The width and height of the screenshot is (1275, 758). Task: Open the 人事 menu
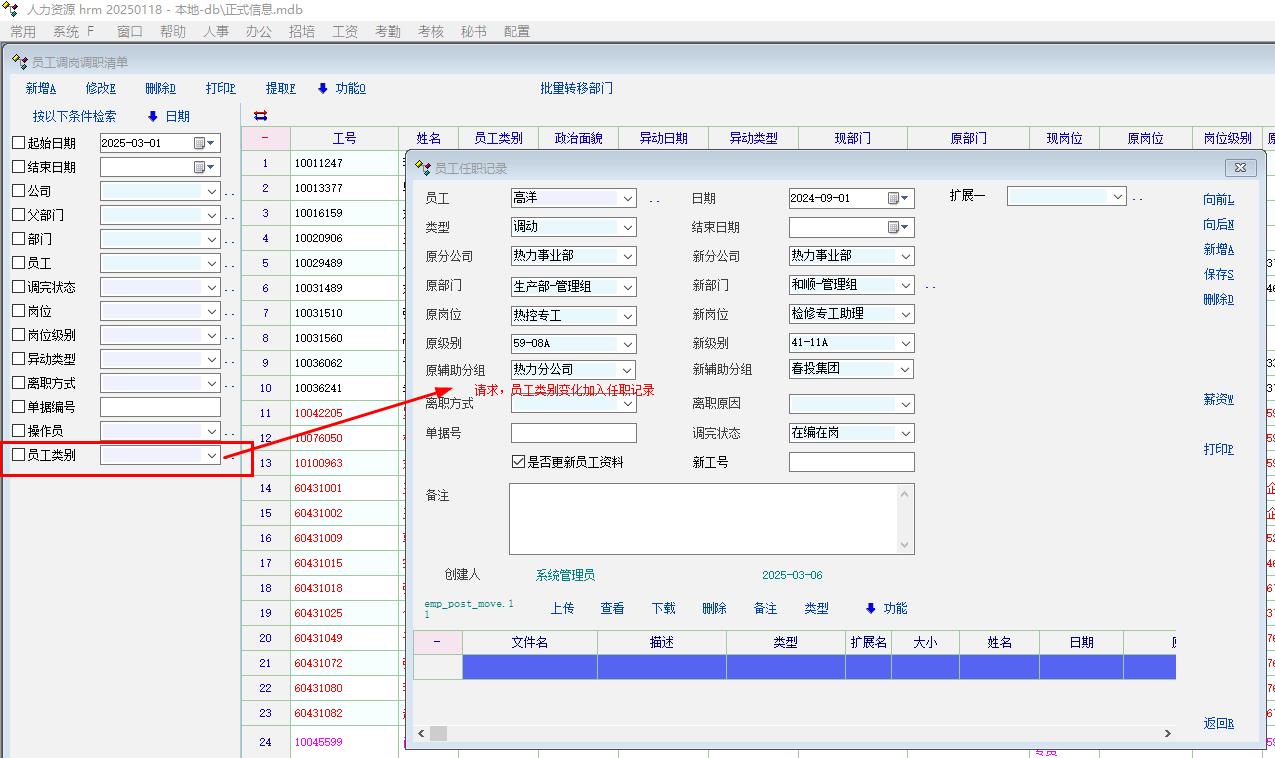point(216,31)
